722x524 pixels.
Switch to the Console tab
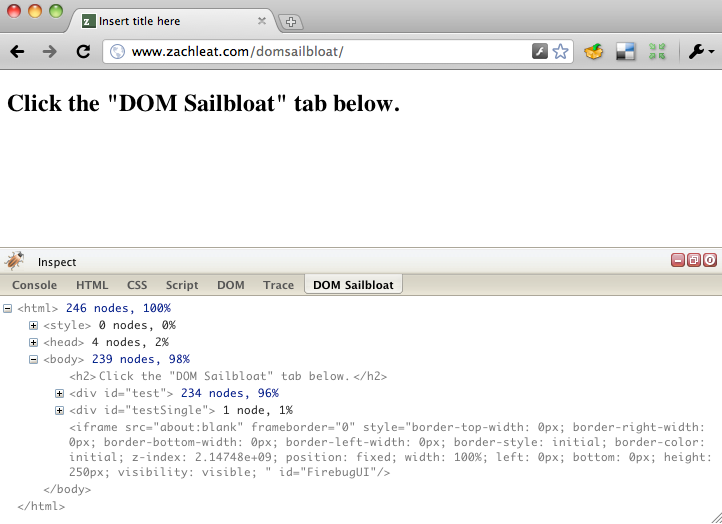pyautogui.click(x=35, y=285)
